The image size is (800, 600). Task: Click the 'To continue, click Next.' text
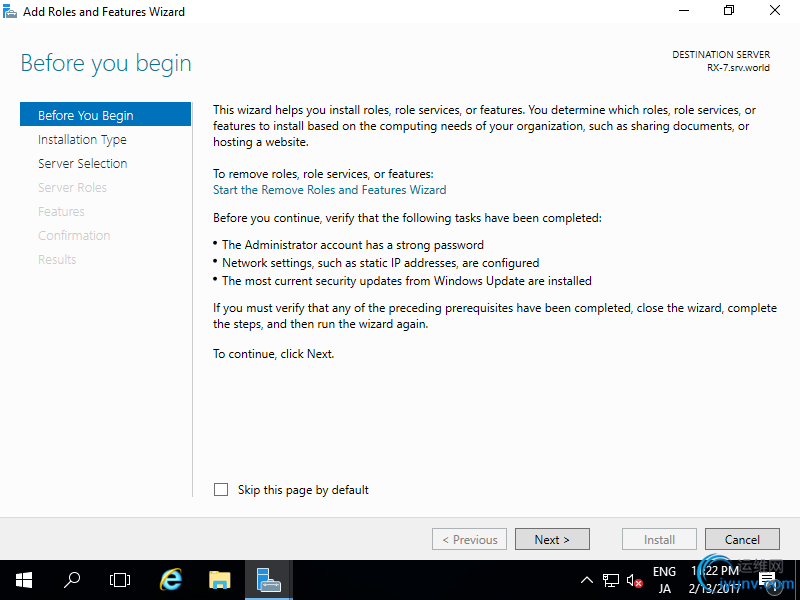(x=273, y=354)
